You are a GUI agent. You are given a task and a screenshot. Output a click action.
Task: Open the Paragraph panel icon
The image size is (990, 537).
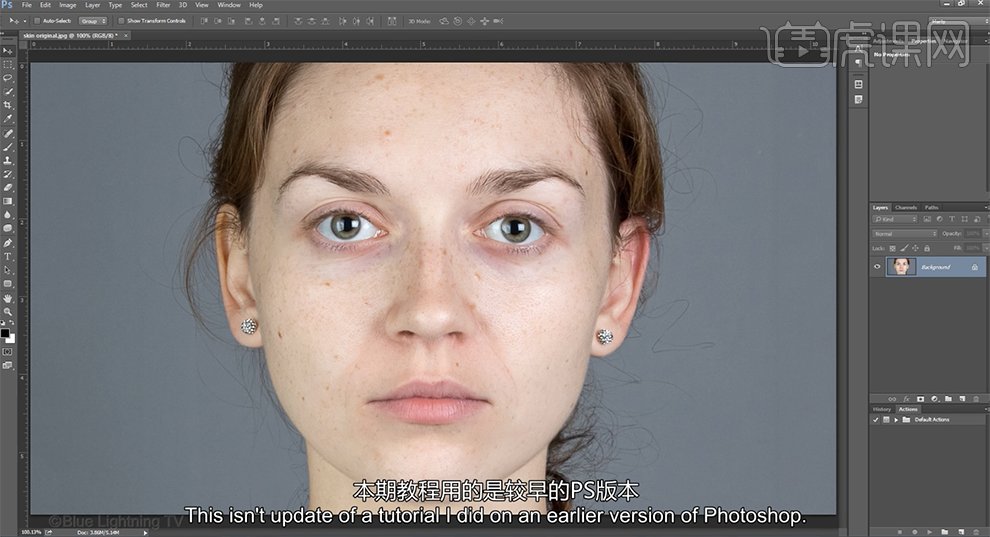[858, 62]
